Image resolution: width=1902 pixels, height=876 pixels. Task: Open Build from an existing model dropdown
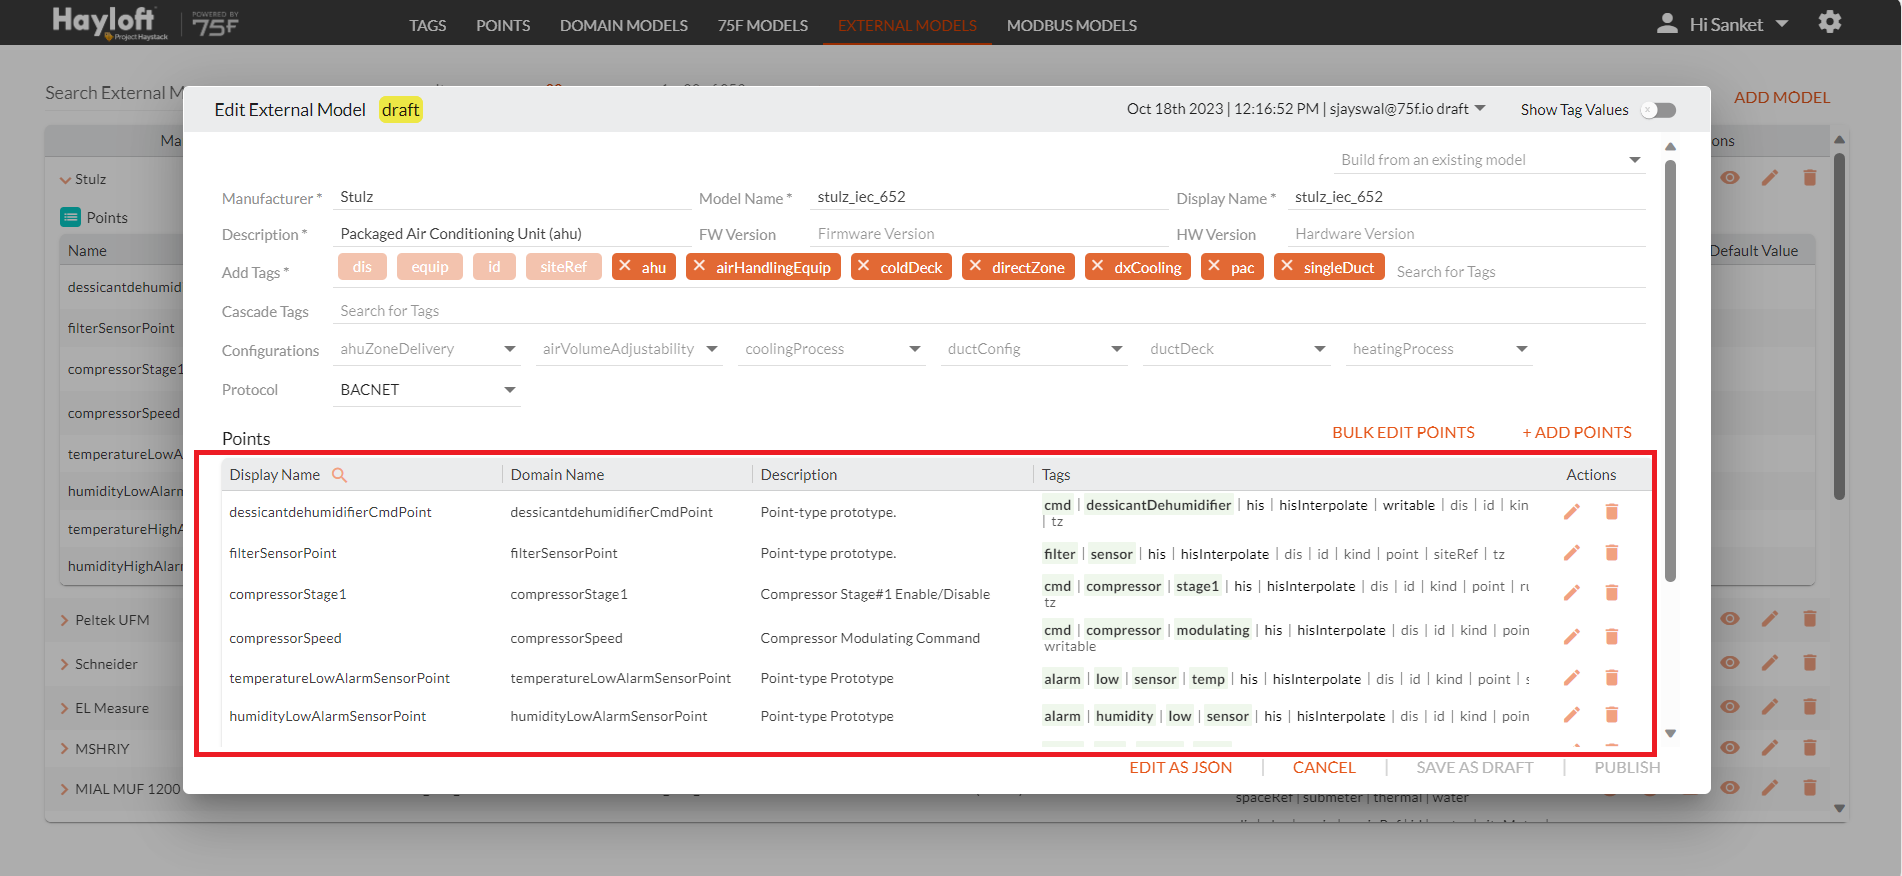pyautogui.click(x=1490, y=160)
